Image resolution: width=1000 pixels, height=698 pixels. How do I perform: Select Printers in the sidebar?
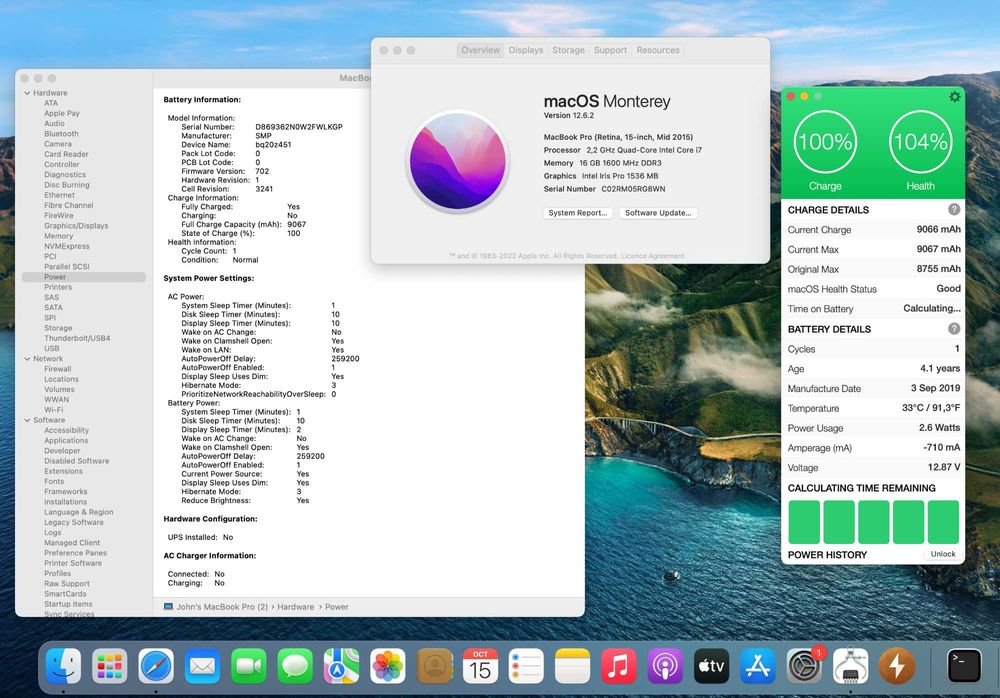[x=58, y=287]
